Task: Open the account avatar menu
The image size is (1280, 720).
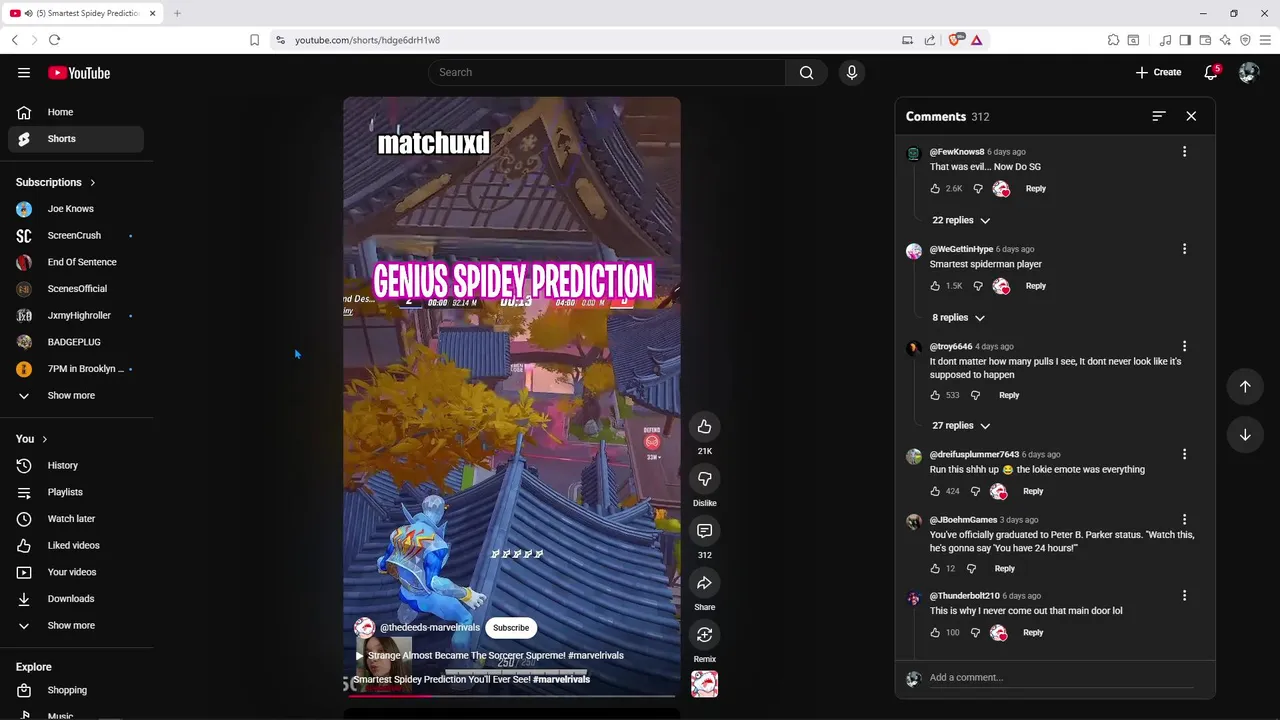Action: coord(1248,72)
